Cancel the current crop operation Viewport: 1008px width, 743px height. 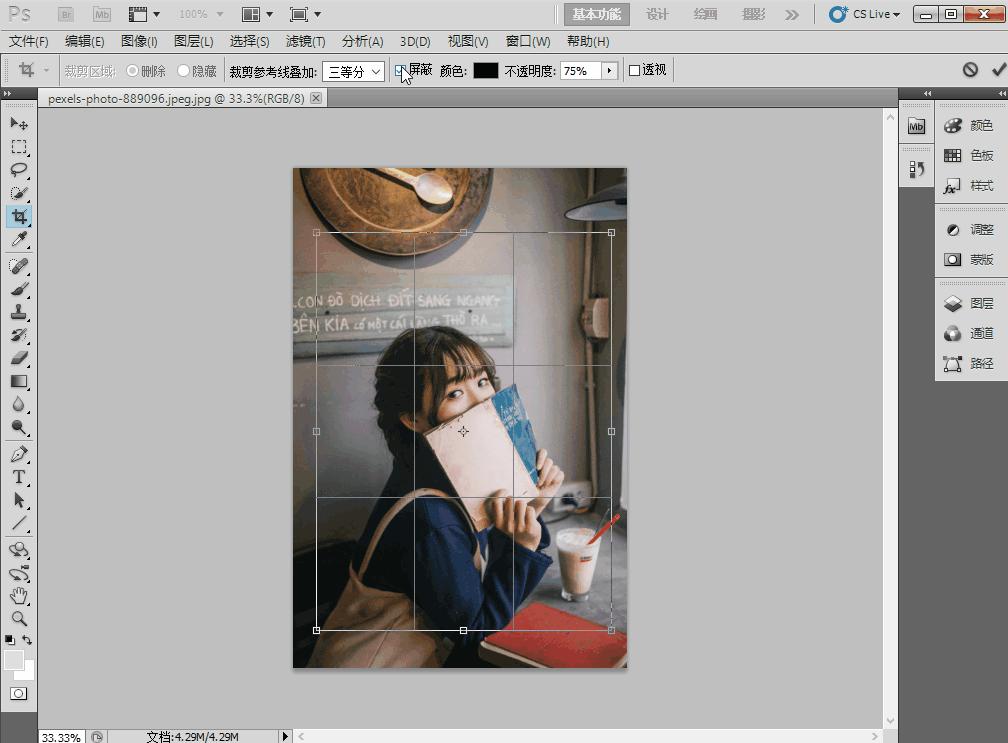(x=970, y=69)
